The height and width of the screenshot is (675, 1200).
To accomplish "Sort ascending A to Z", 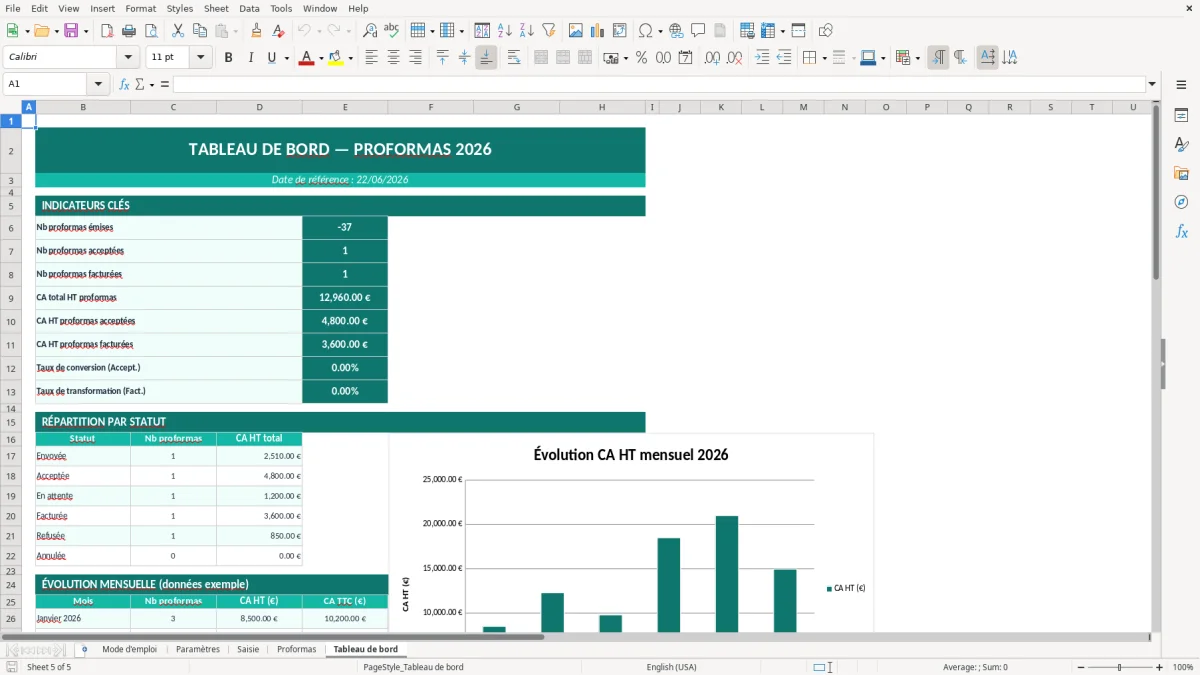I will point(505,31).
